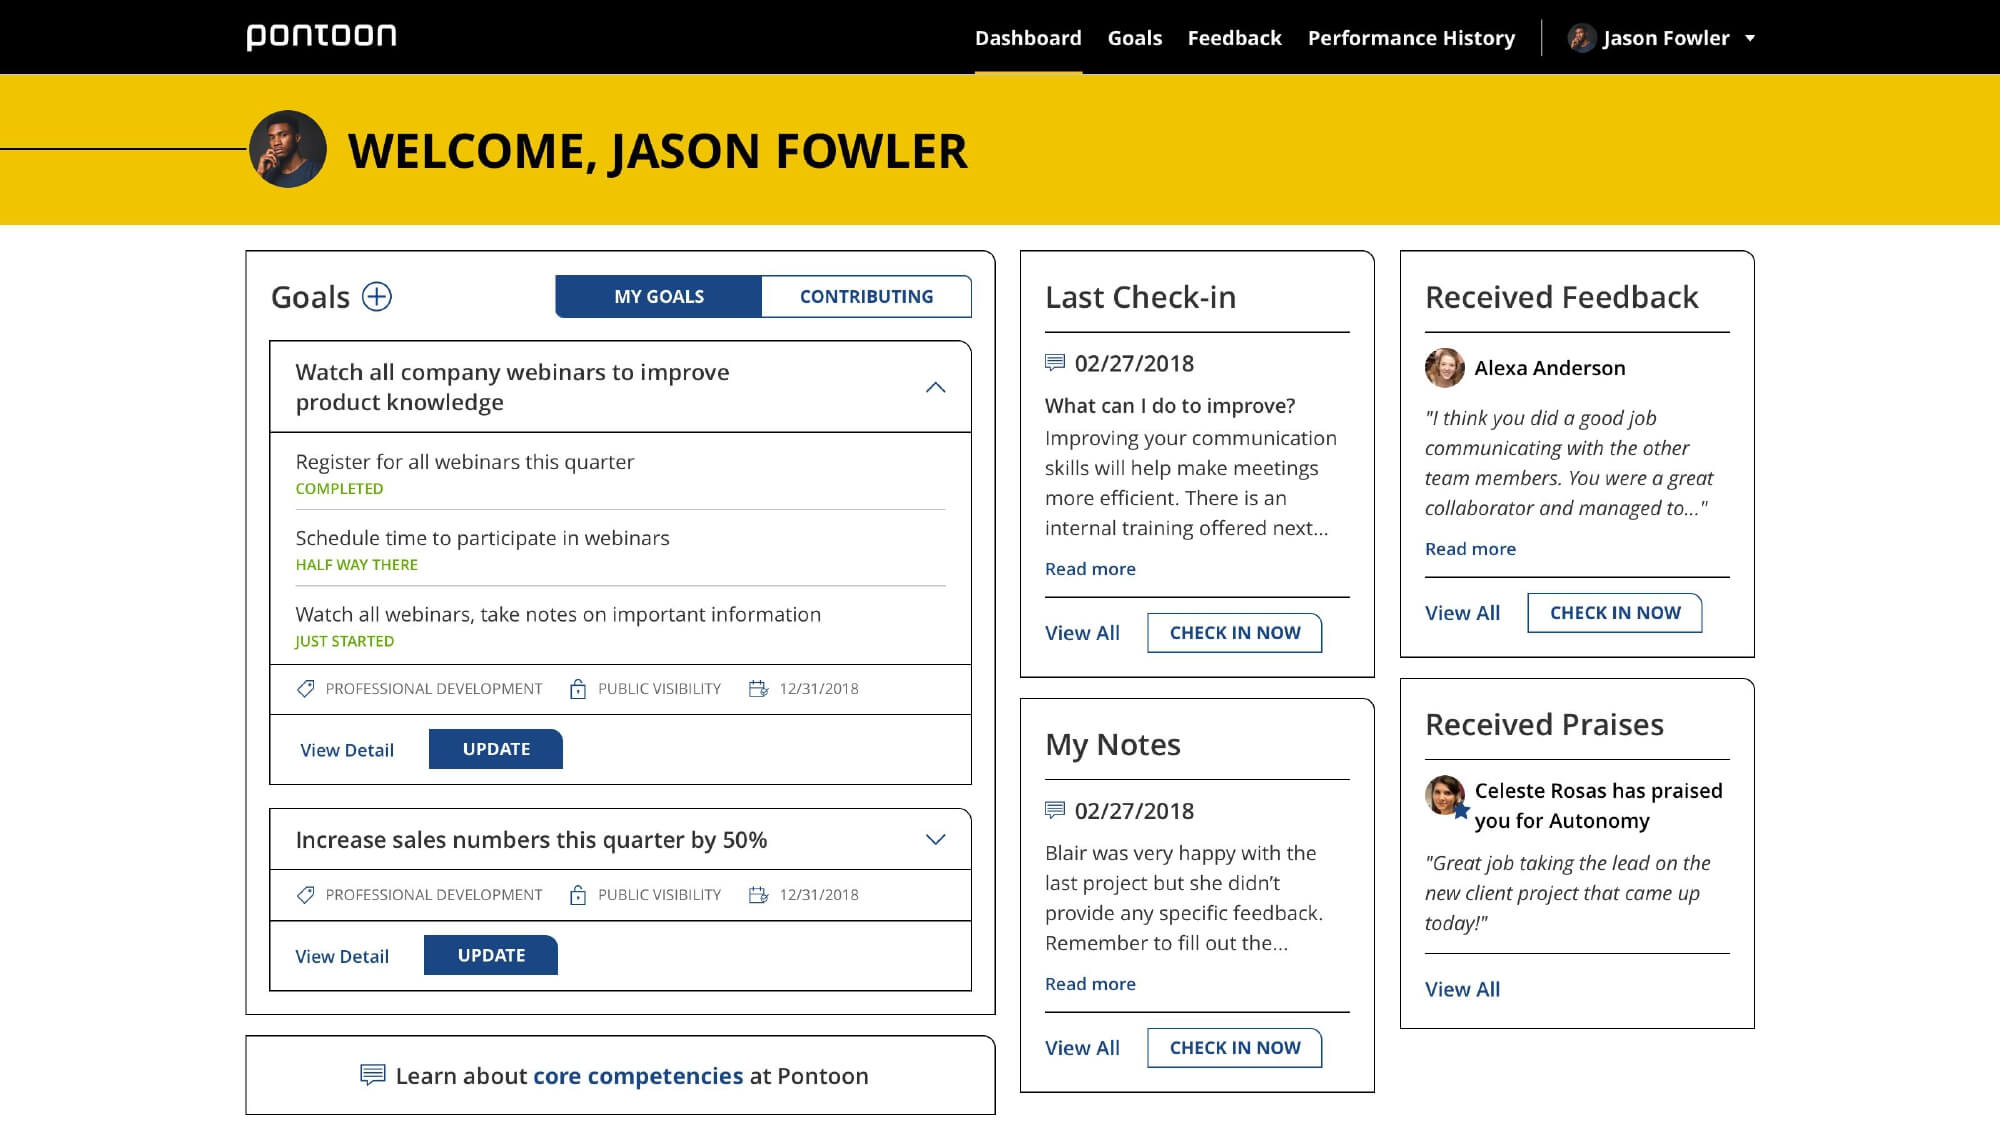The width and height of the screenshot is (2000, 1125).
Task: Switch to the CONTRIBUTING tab
Action: click(867, 295)
